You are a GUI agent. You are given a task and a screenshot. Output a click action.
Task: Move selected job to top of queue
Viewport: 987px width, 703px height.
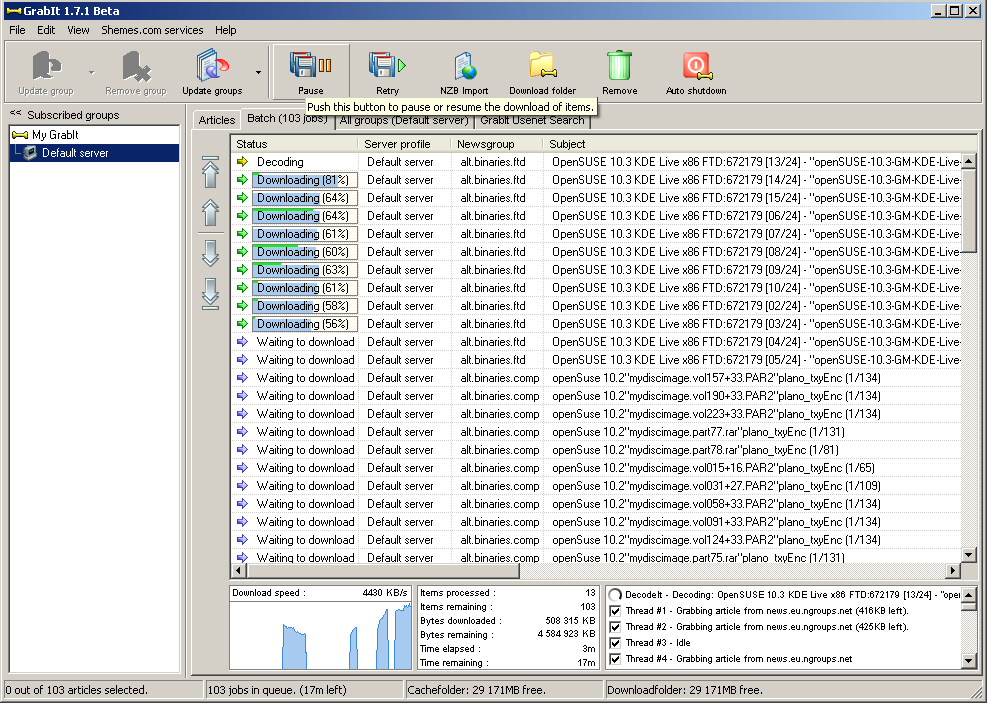210,171
